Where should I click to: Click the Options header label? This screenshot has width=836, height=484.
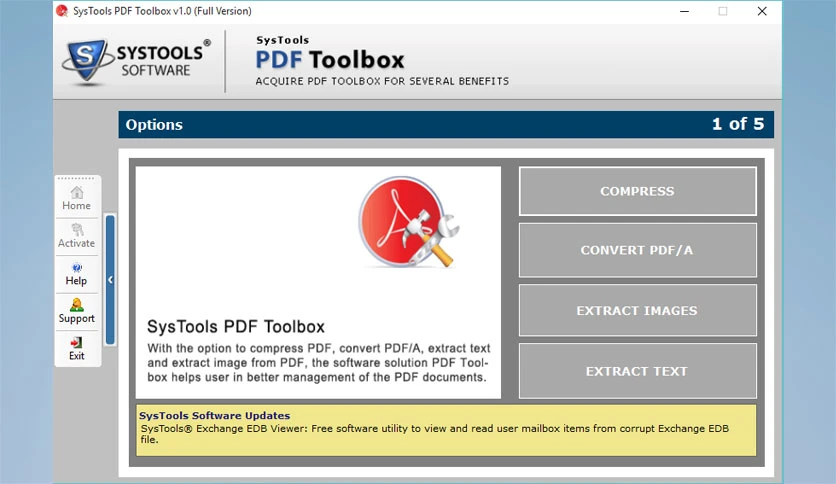[154, 125]
